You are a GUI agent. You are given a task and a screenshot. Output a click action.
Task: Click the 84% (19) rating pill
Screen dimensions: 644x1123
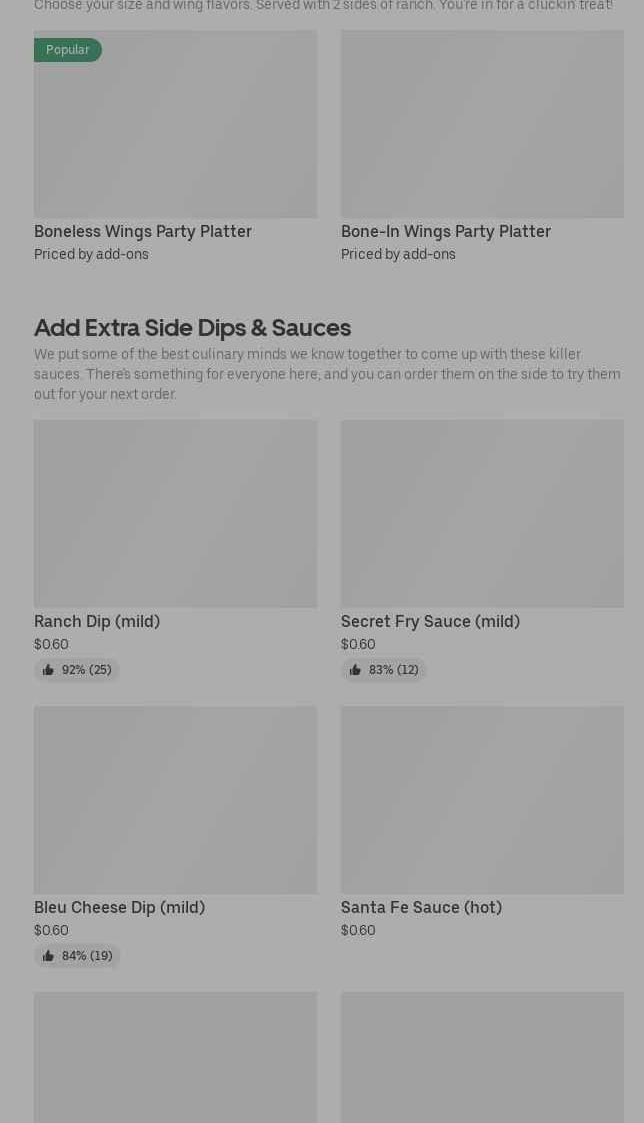[x=77, y=955]
